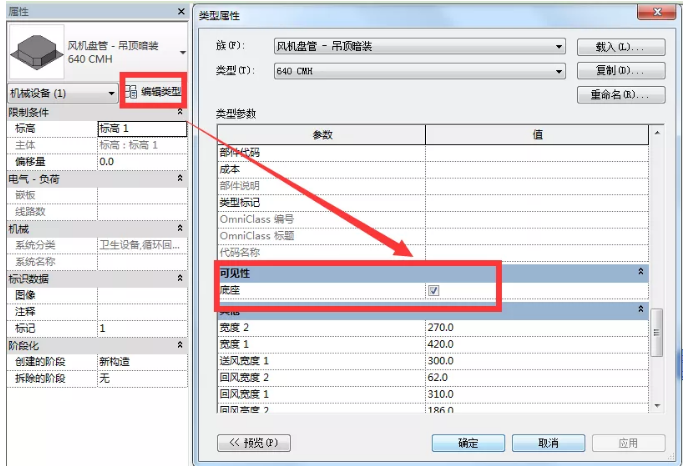Click the 参数 column header
Image resolution: width=685 pixels, height=473 pixels.
[322, 135]
